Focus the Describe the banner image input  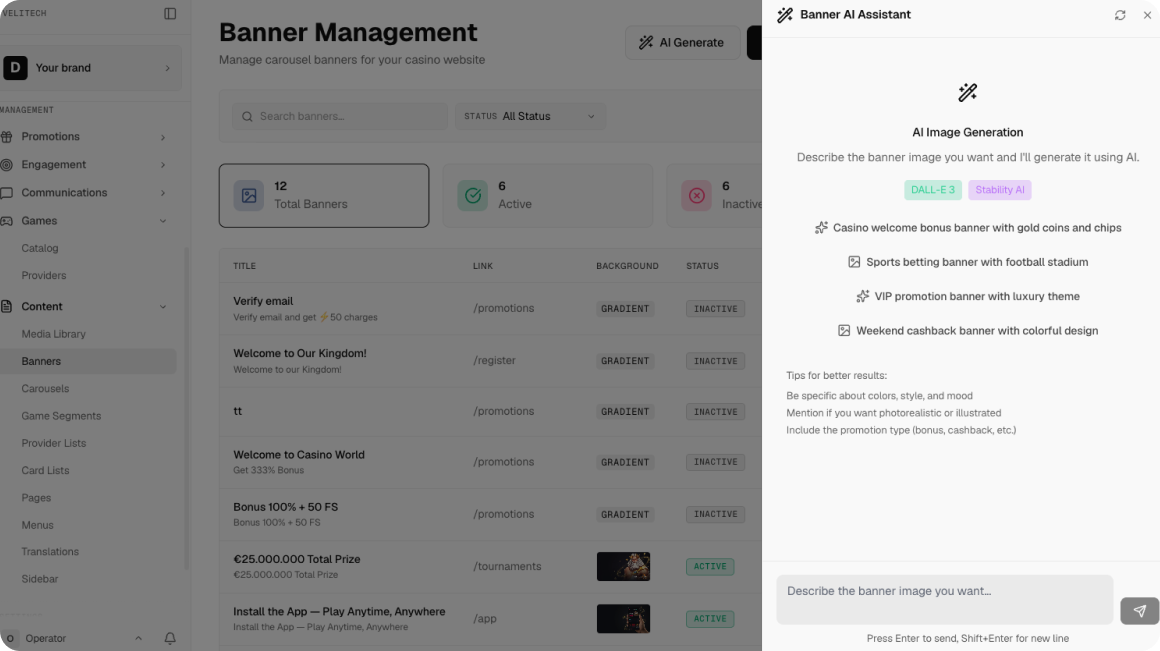(x=945, y=600)
